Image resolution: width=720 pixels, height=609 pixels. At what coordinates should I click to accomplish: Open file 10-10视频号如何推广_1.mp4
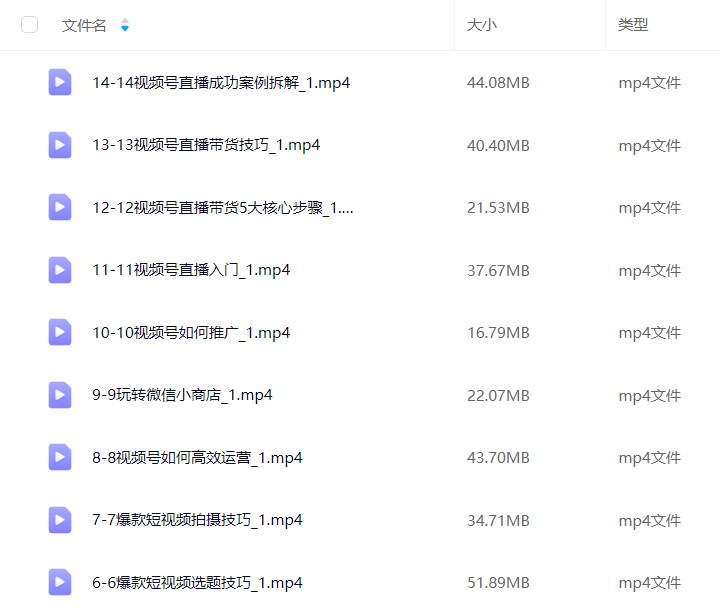click(x=191, y=333)
